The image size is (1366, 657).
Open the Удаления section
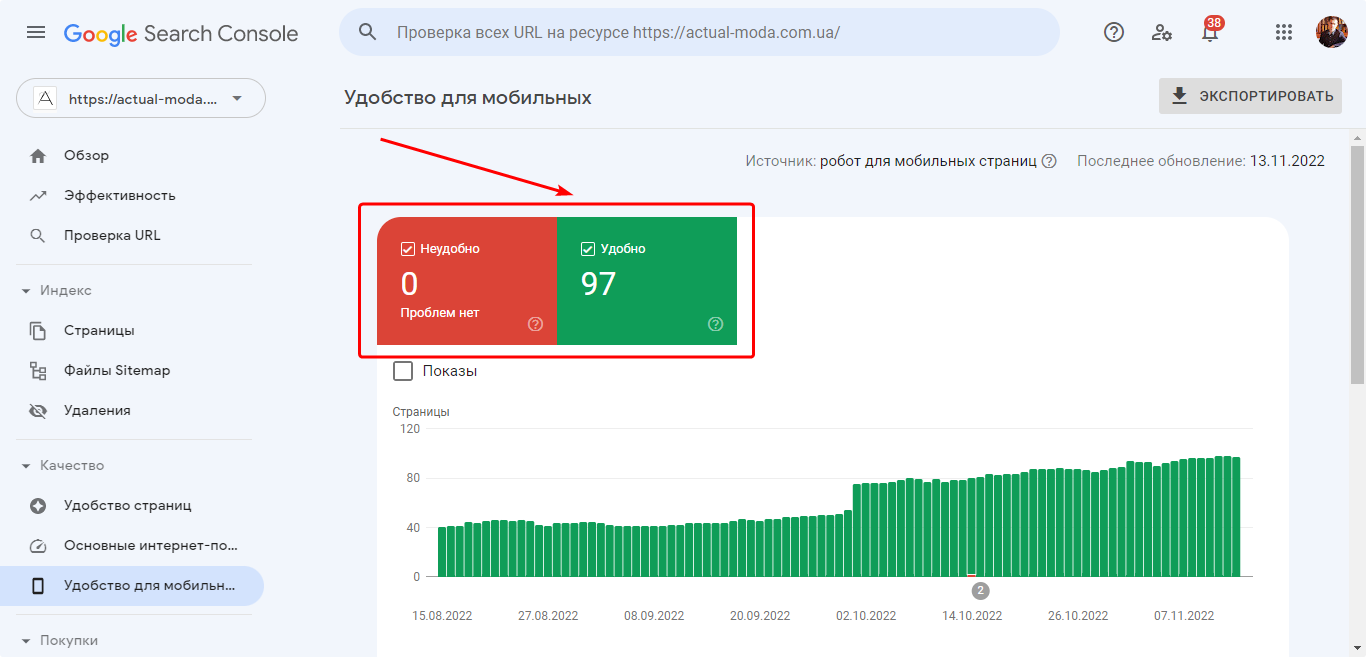132,411
